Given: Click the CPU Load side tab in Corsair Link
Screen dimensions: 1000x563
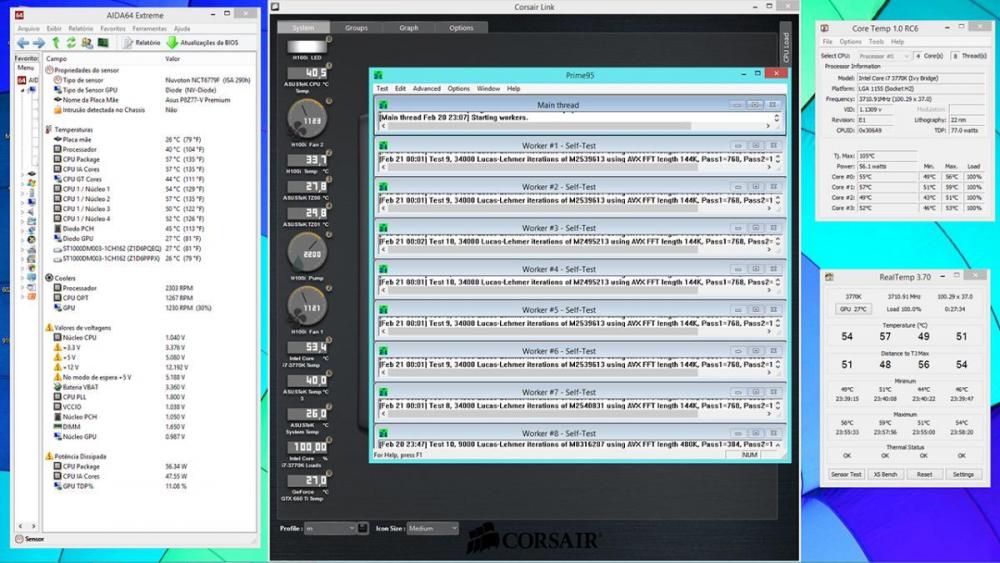Looking at the screenshot, I should [786, 47].
